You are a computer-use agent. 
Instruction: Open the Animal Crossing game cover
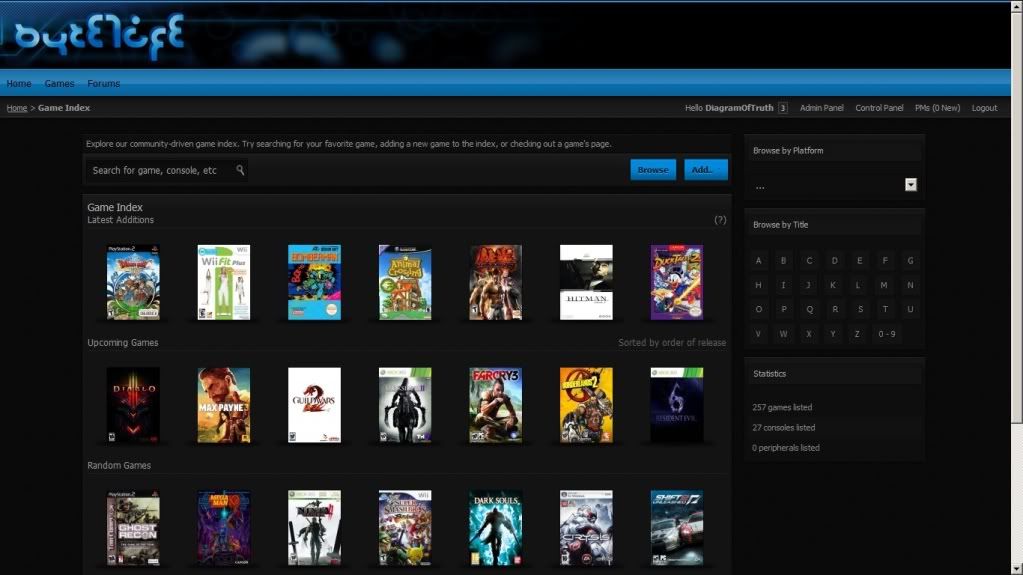click(x=405, y=283)
